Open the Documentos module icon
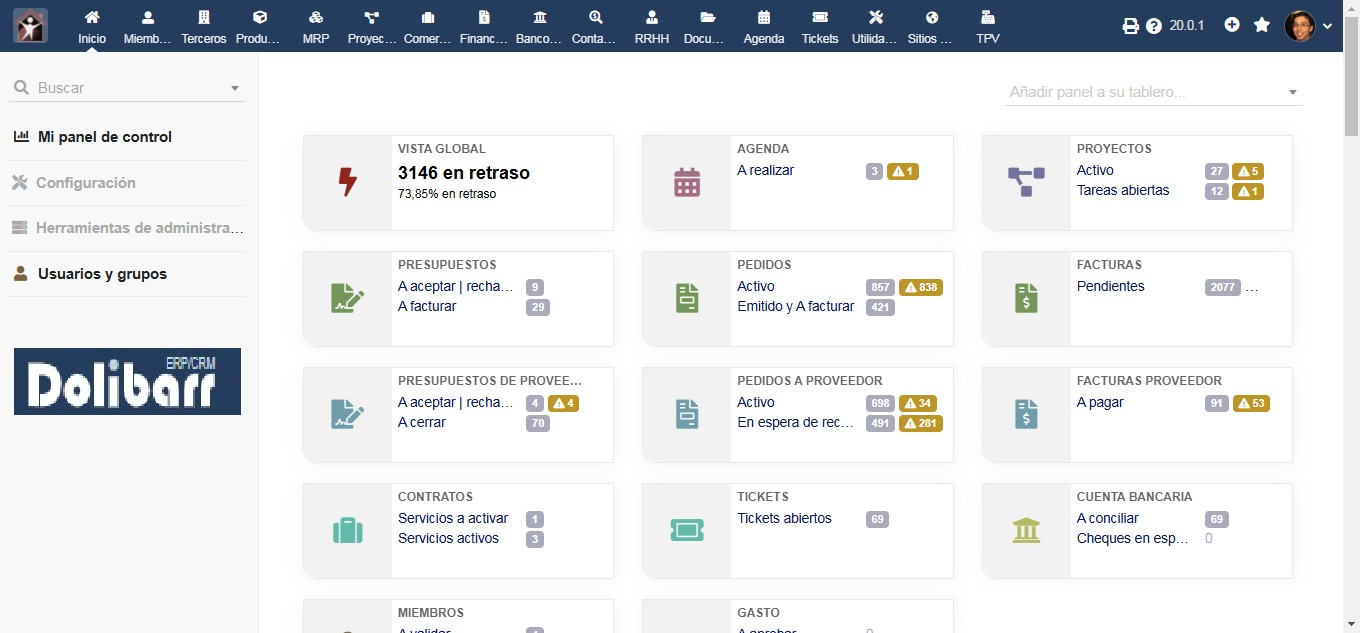Viewport: 1360px width, 633px height. 708,27
